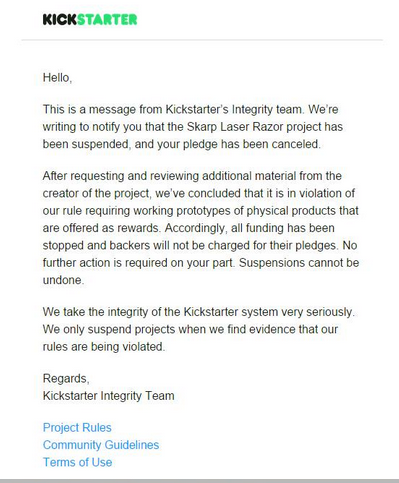Click the gray bar at the bottom
The image size is (399, 483).
[x=199, y=481]
